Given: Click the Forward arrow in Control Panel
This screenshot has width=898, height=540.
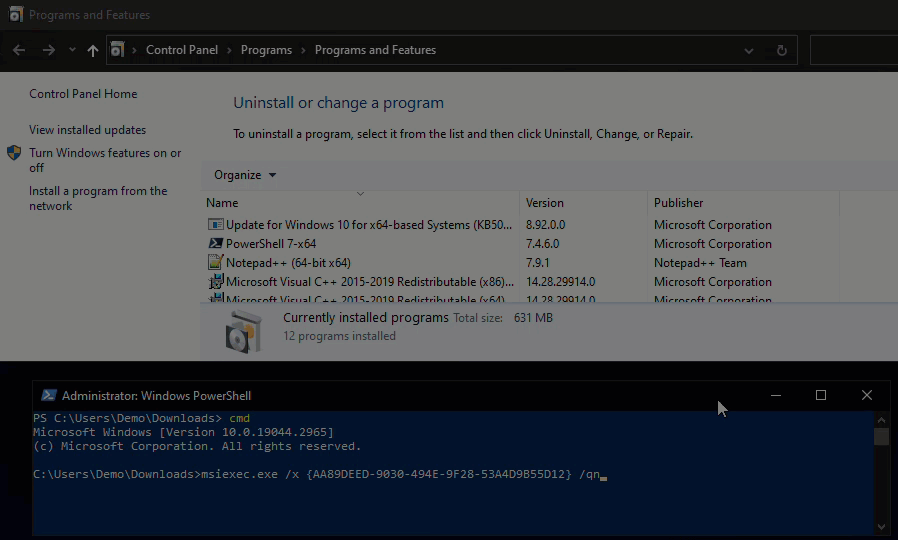Looking at the screenshot, I should (49, 50).
